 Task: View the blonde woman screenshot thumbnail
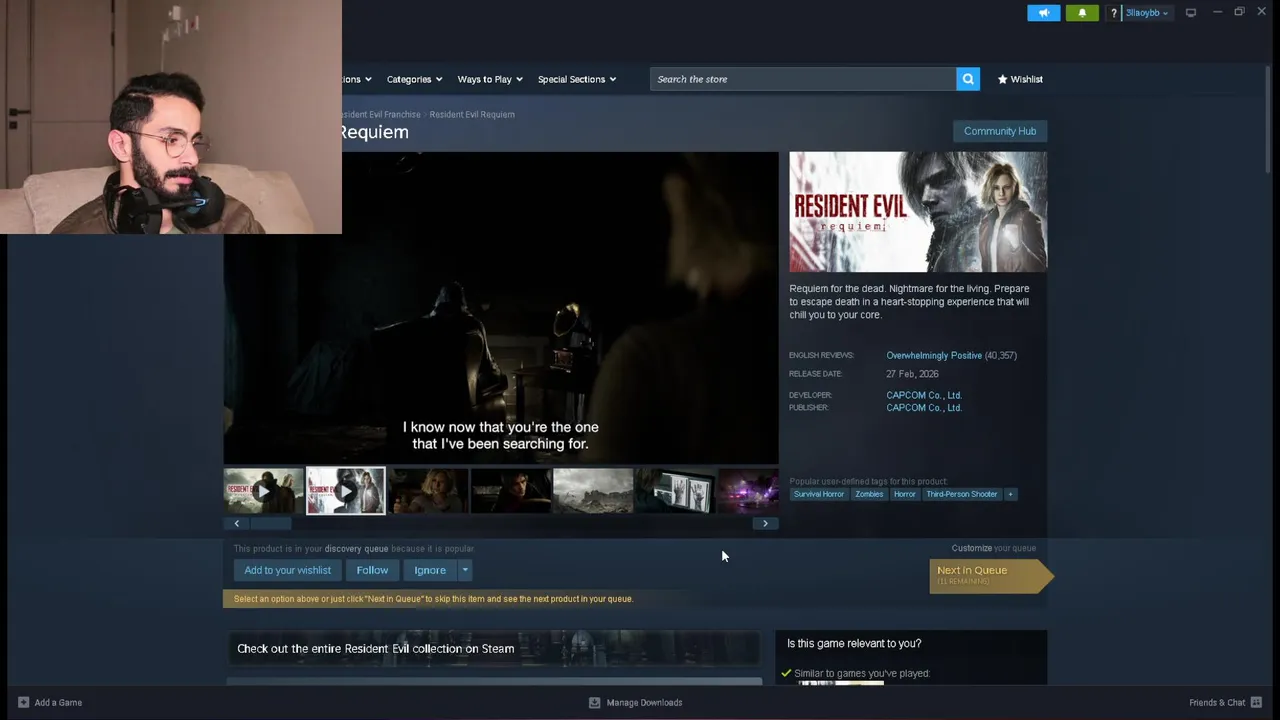pos(428,491)
